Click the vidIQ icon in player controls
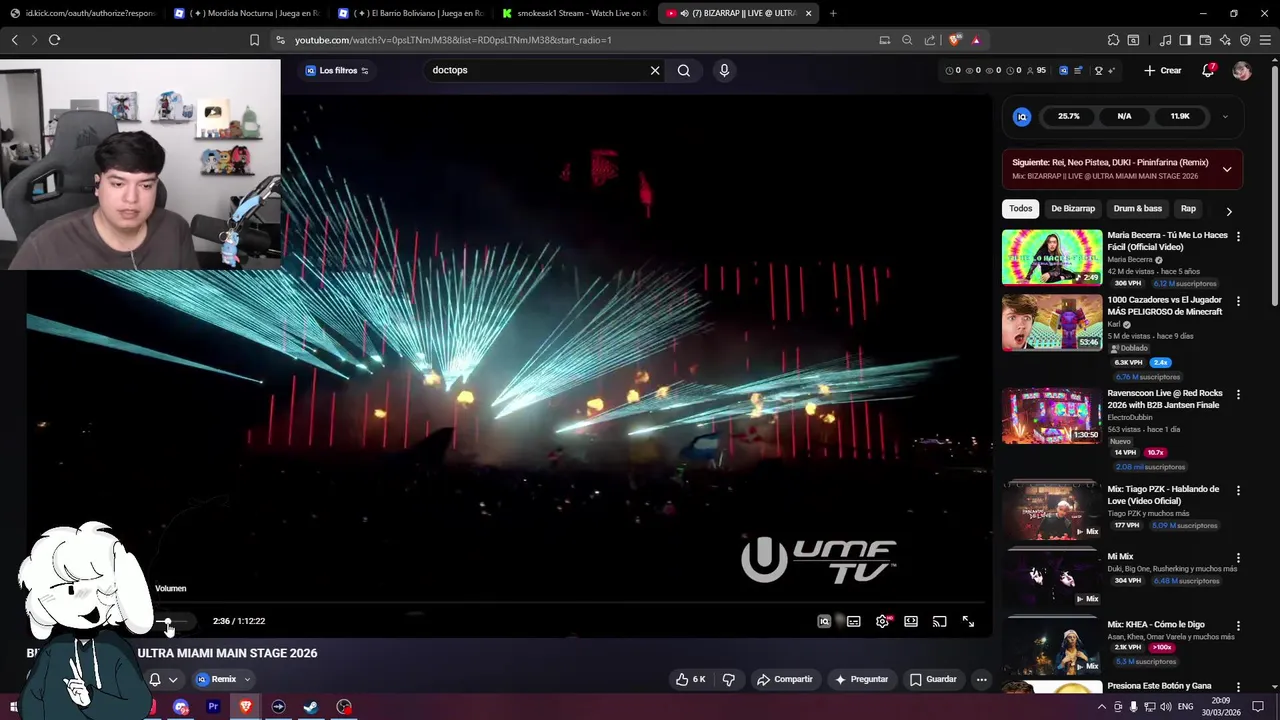This screenshot has width=1280, height=720. [x=824, y=621]
